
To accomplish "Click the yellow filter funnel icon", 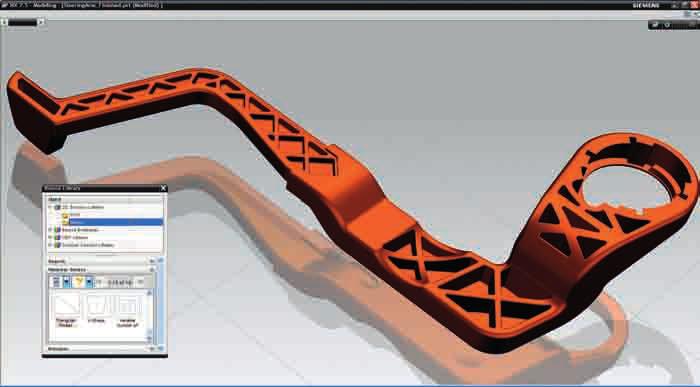I will tap(79, 282).
